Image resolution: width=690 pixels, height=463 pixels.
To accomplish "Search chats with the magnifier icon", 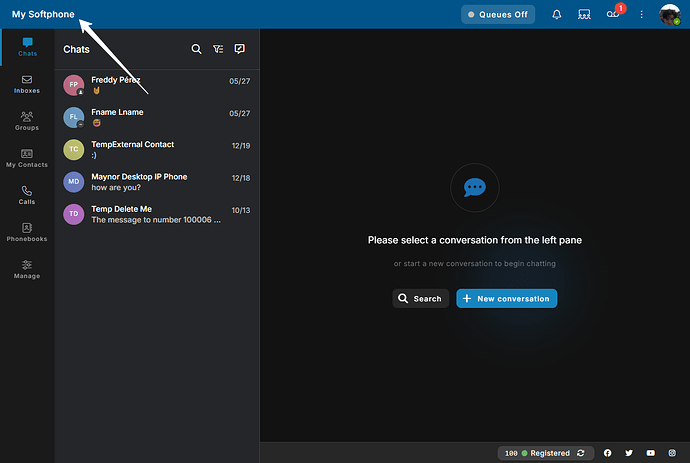I will (196, 49).
